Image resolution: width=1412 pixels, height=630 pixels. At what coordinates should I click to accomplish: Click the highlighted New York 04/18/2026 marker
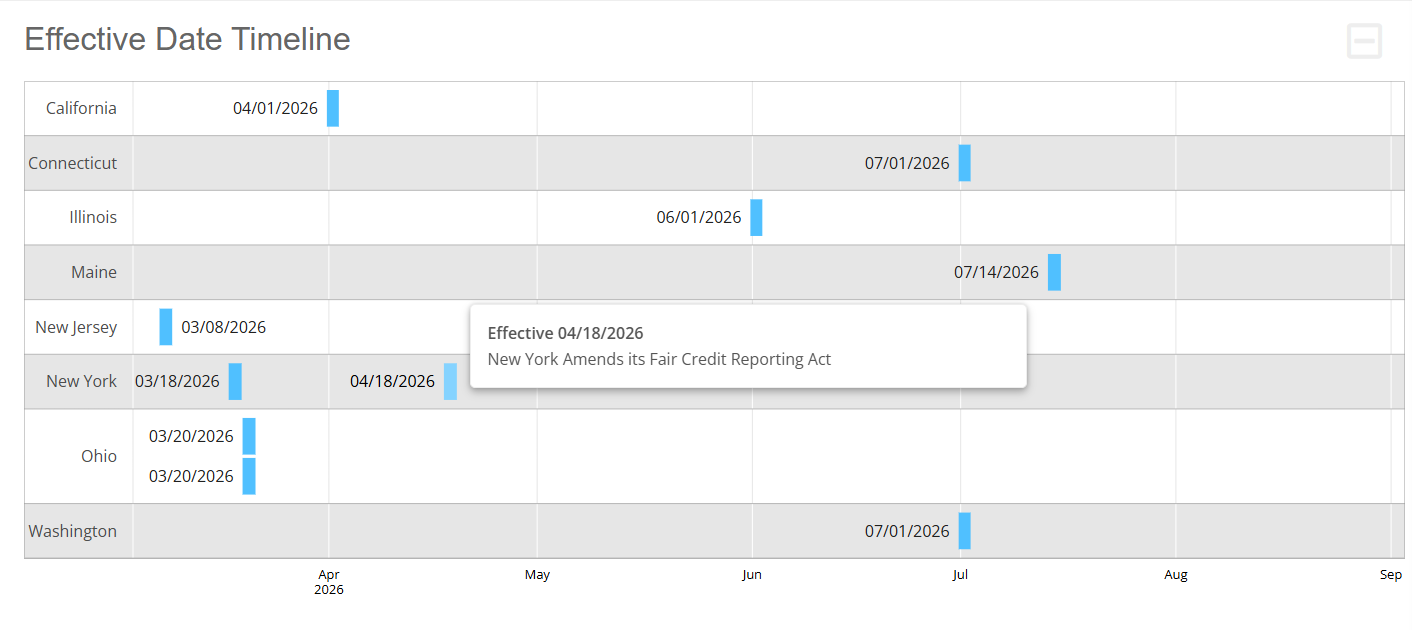[450, 381]
